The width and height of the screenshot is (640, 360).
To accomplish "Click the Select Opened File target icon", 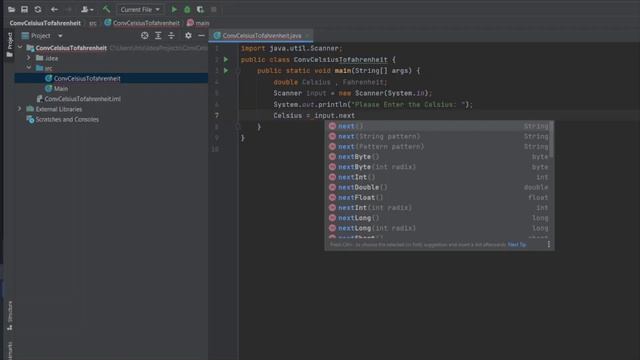I will 144,36.
